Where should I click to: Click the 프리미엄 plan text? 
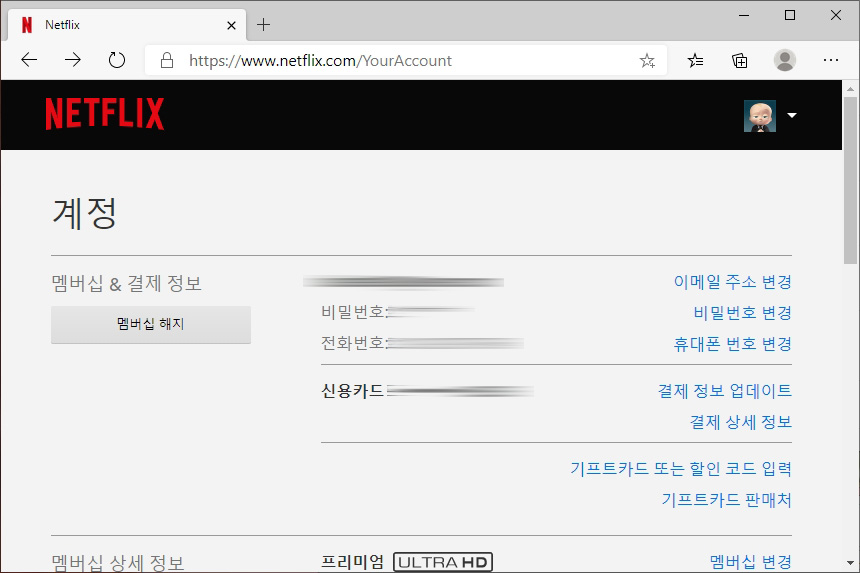[352, 561]
